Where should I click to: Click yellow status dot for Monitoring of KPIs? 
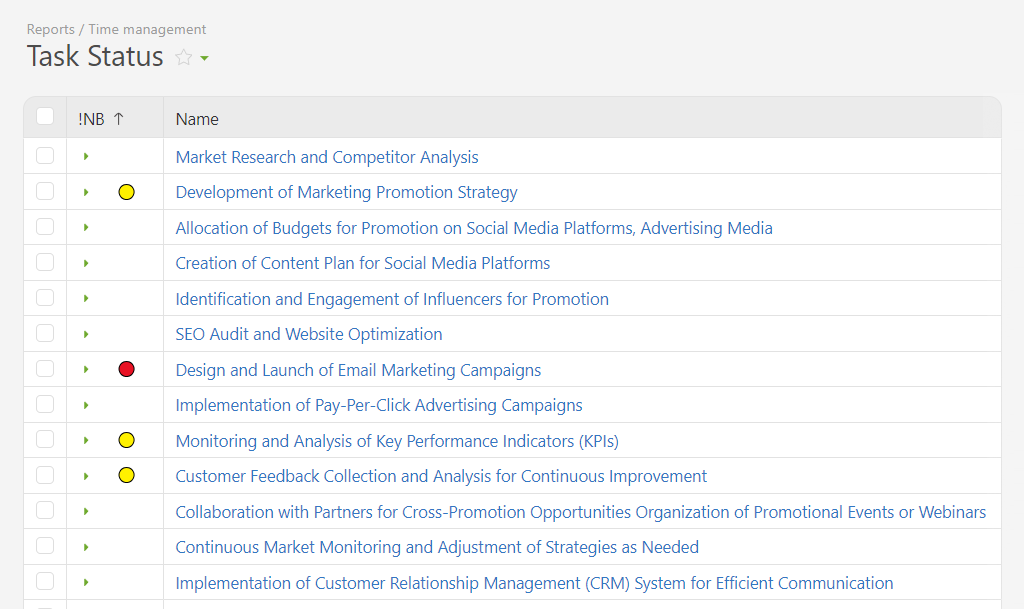pos(127,441)
